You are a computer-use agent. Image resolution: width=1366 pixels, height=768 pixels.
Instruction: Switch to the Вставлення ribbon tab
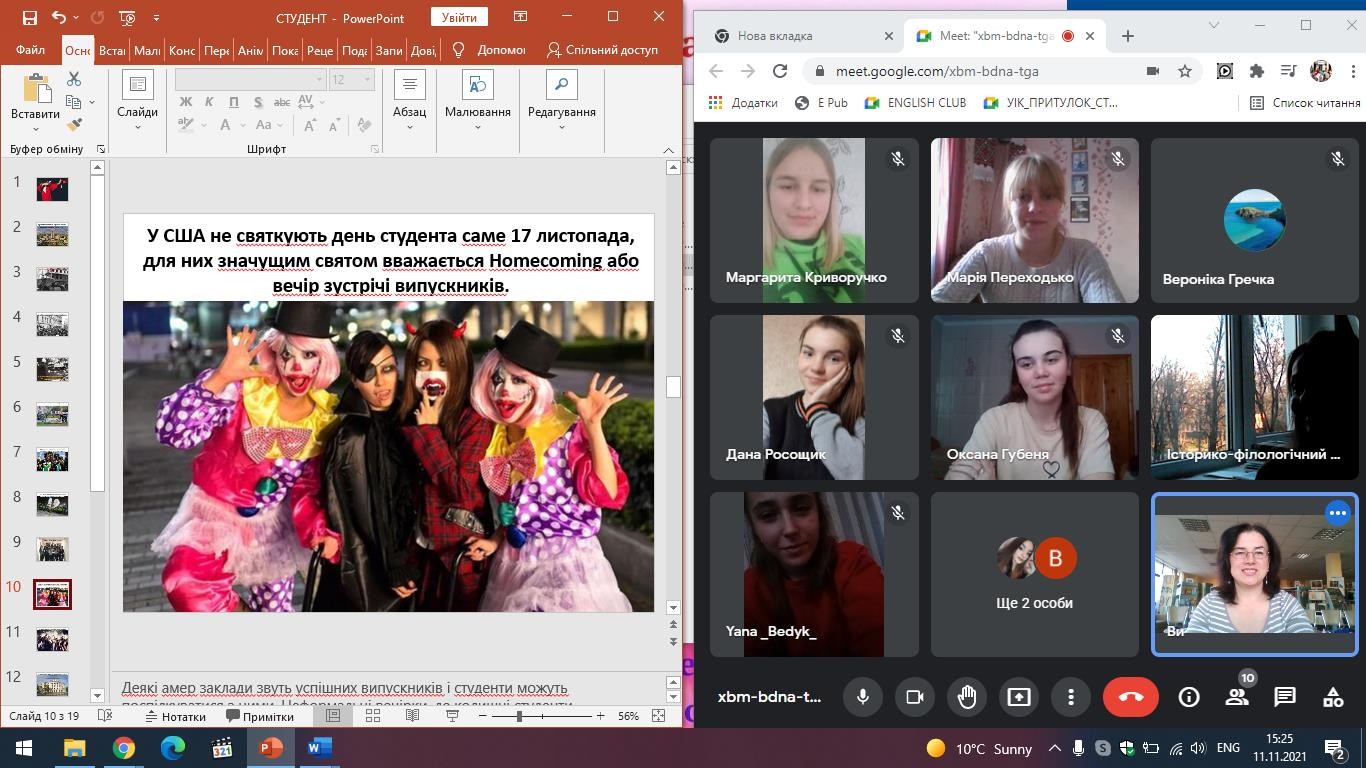coord(112,50)
